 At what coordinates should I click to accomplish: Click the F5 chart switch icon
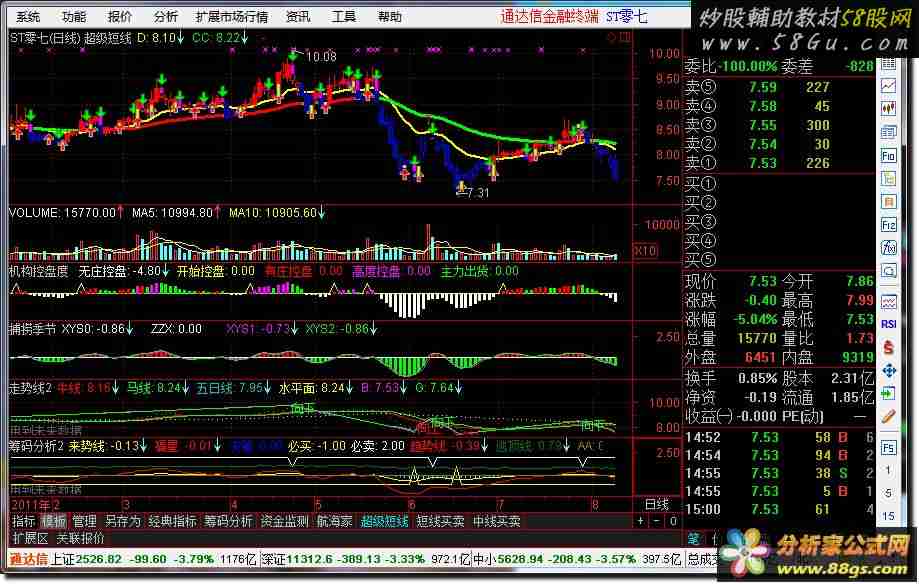coord(889,448)
